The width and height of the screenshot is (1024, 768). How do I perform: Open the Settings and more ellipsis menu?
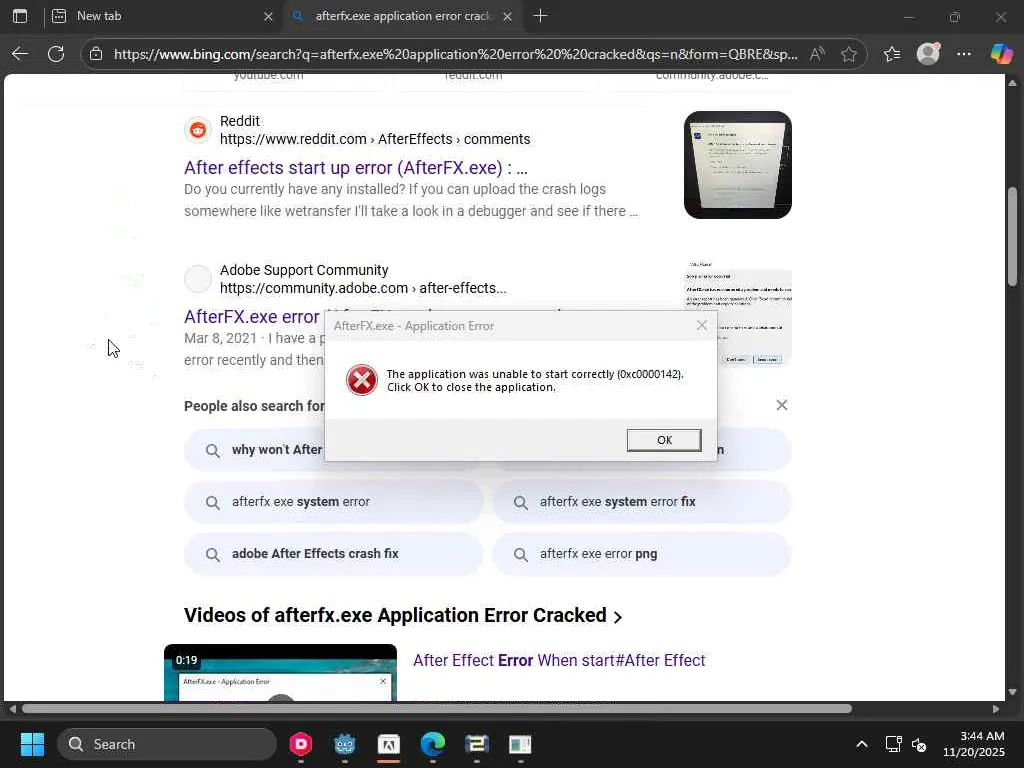964,54
